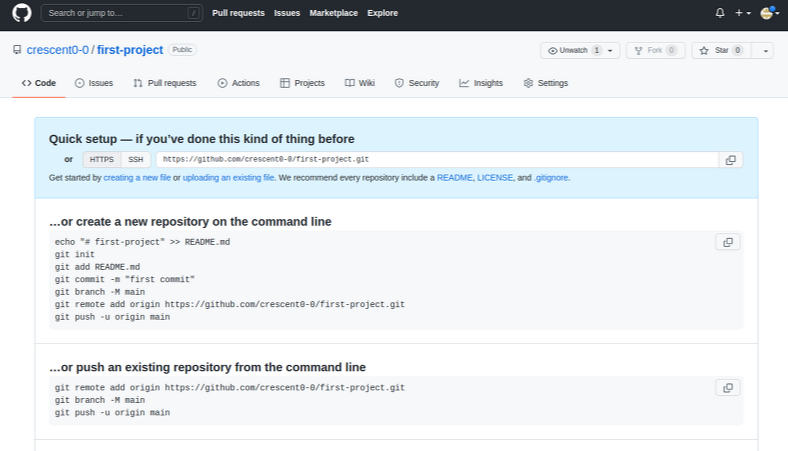The width and height of the screenshot is (788, 451).
Task: Click the 'git commit -m "first commit"' line
Action: point(125,280)
